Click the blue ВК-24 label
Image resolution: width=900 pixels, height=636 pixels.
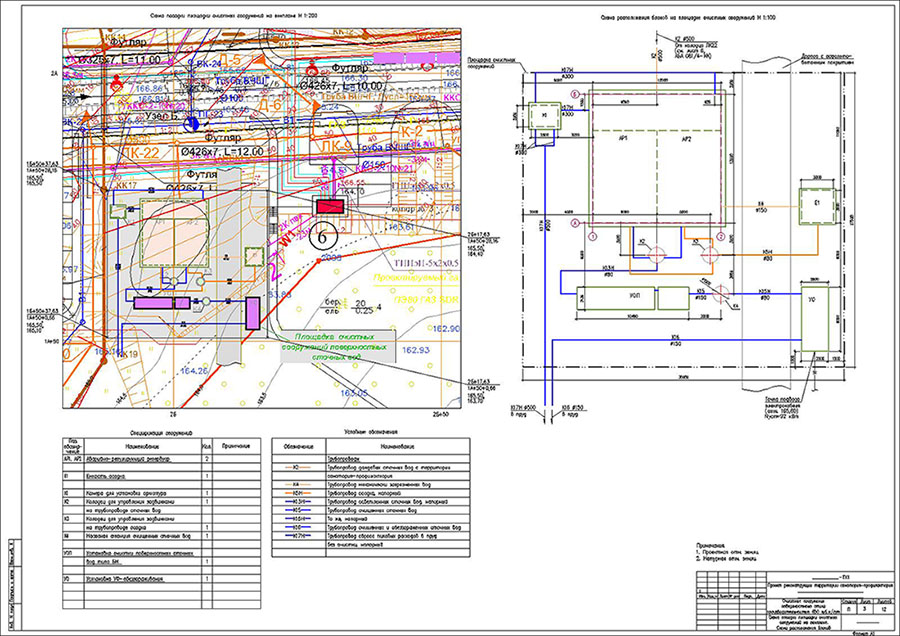tap(208, 64)
